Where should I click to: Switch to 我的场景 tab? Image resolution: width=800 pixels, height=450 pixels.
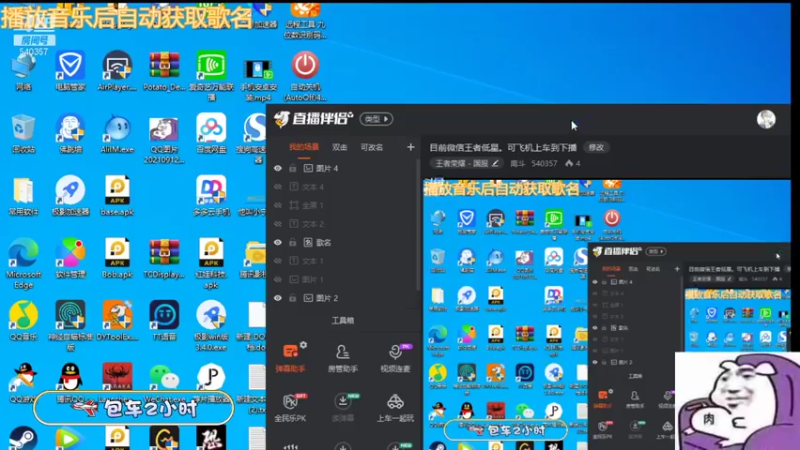click(304, 147)
